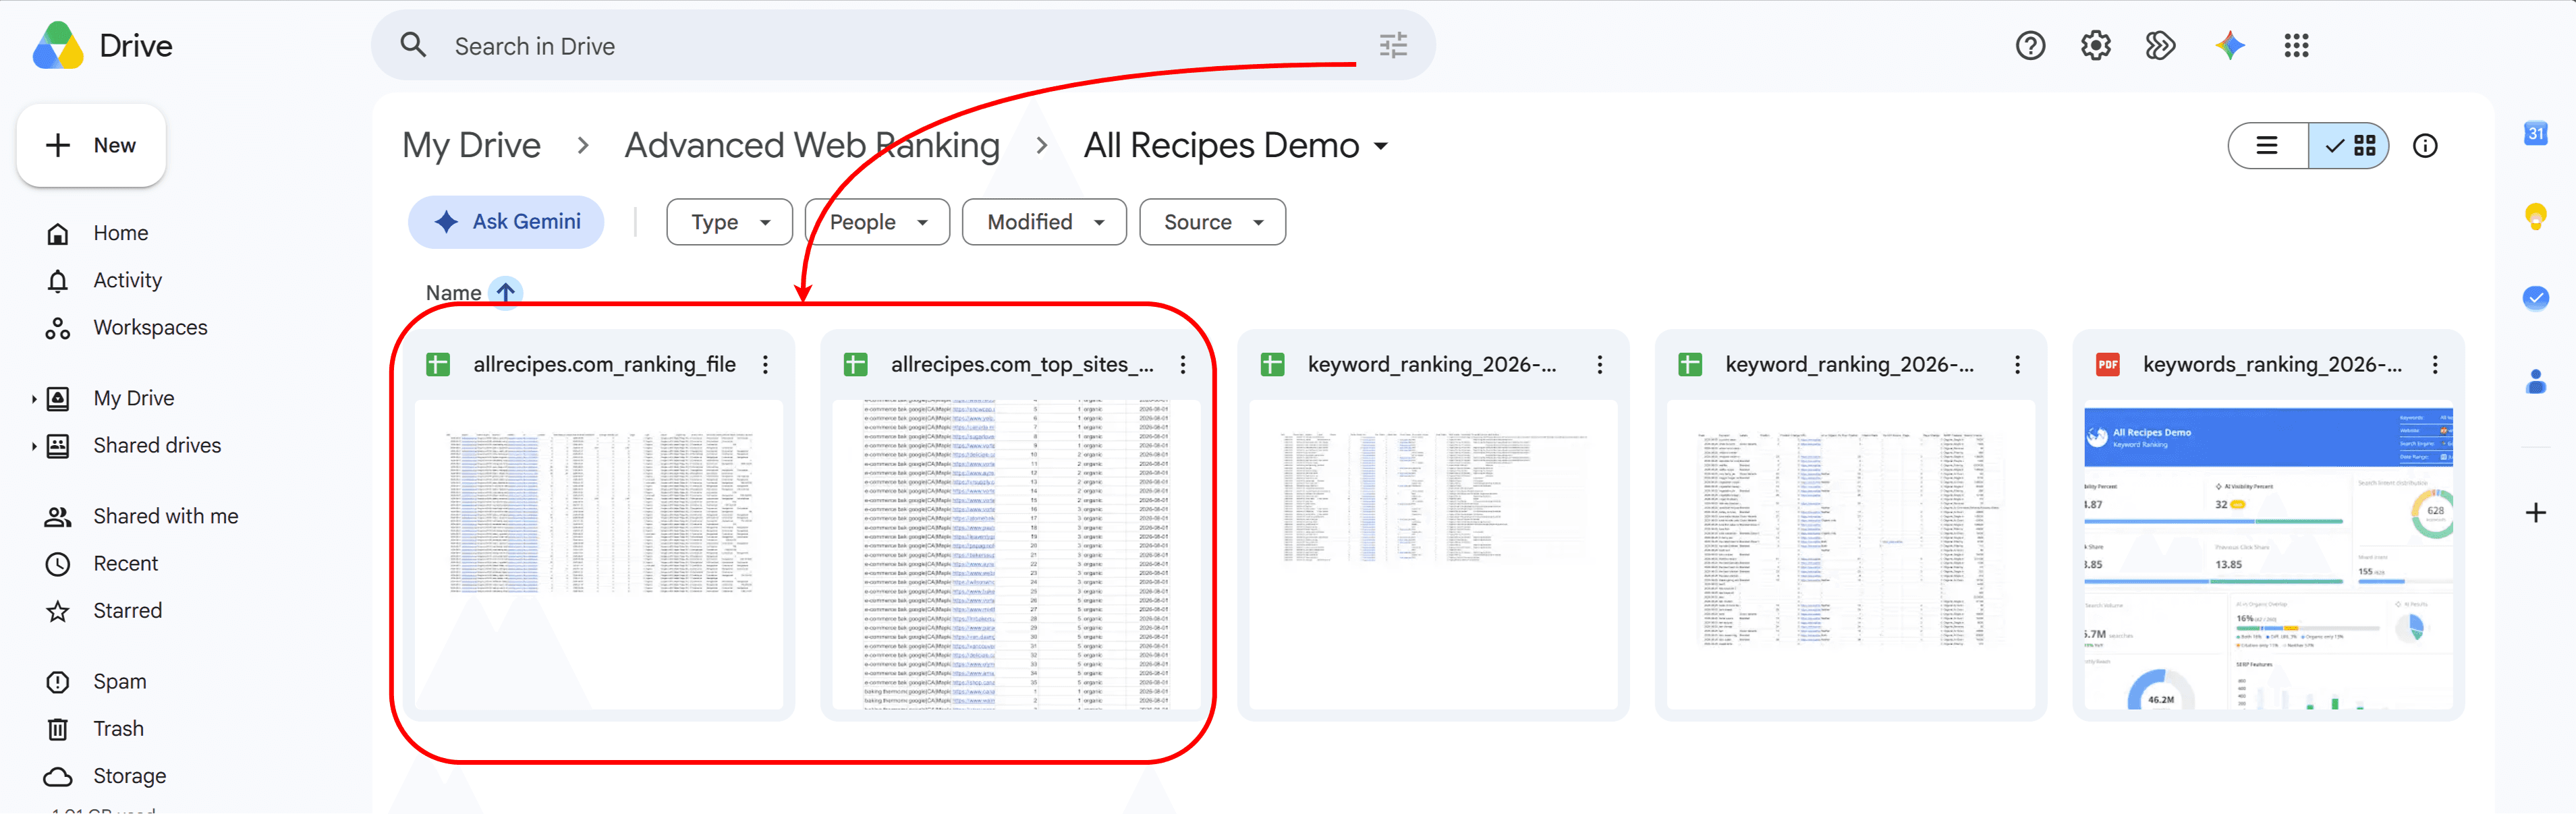This screenshot has height=814, width=2576.
Task: Open the Type filter dropdown
Action: (729, 222)
